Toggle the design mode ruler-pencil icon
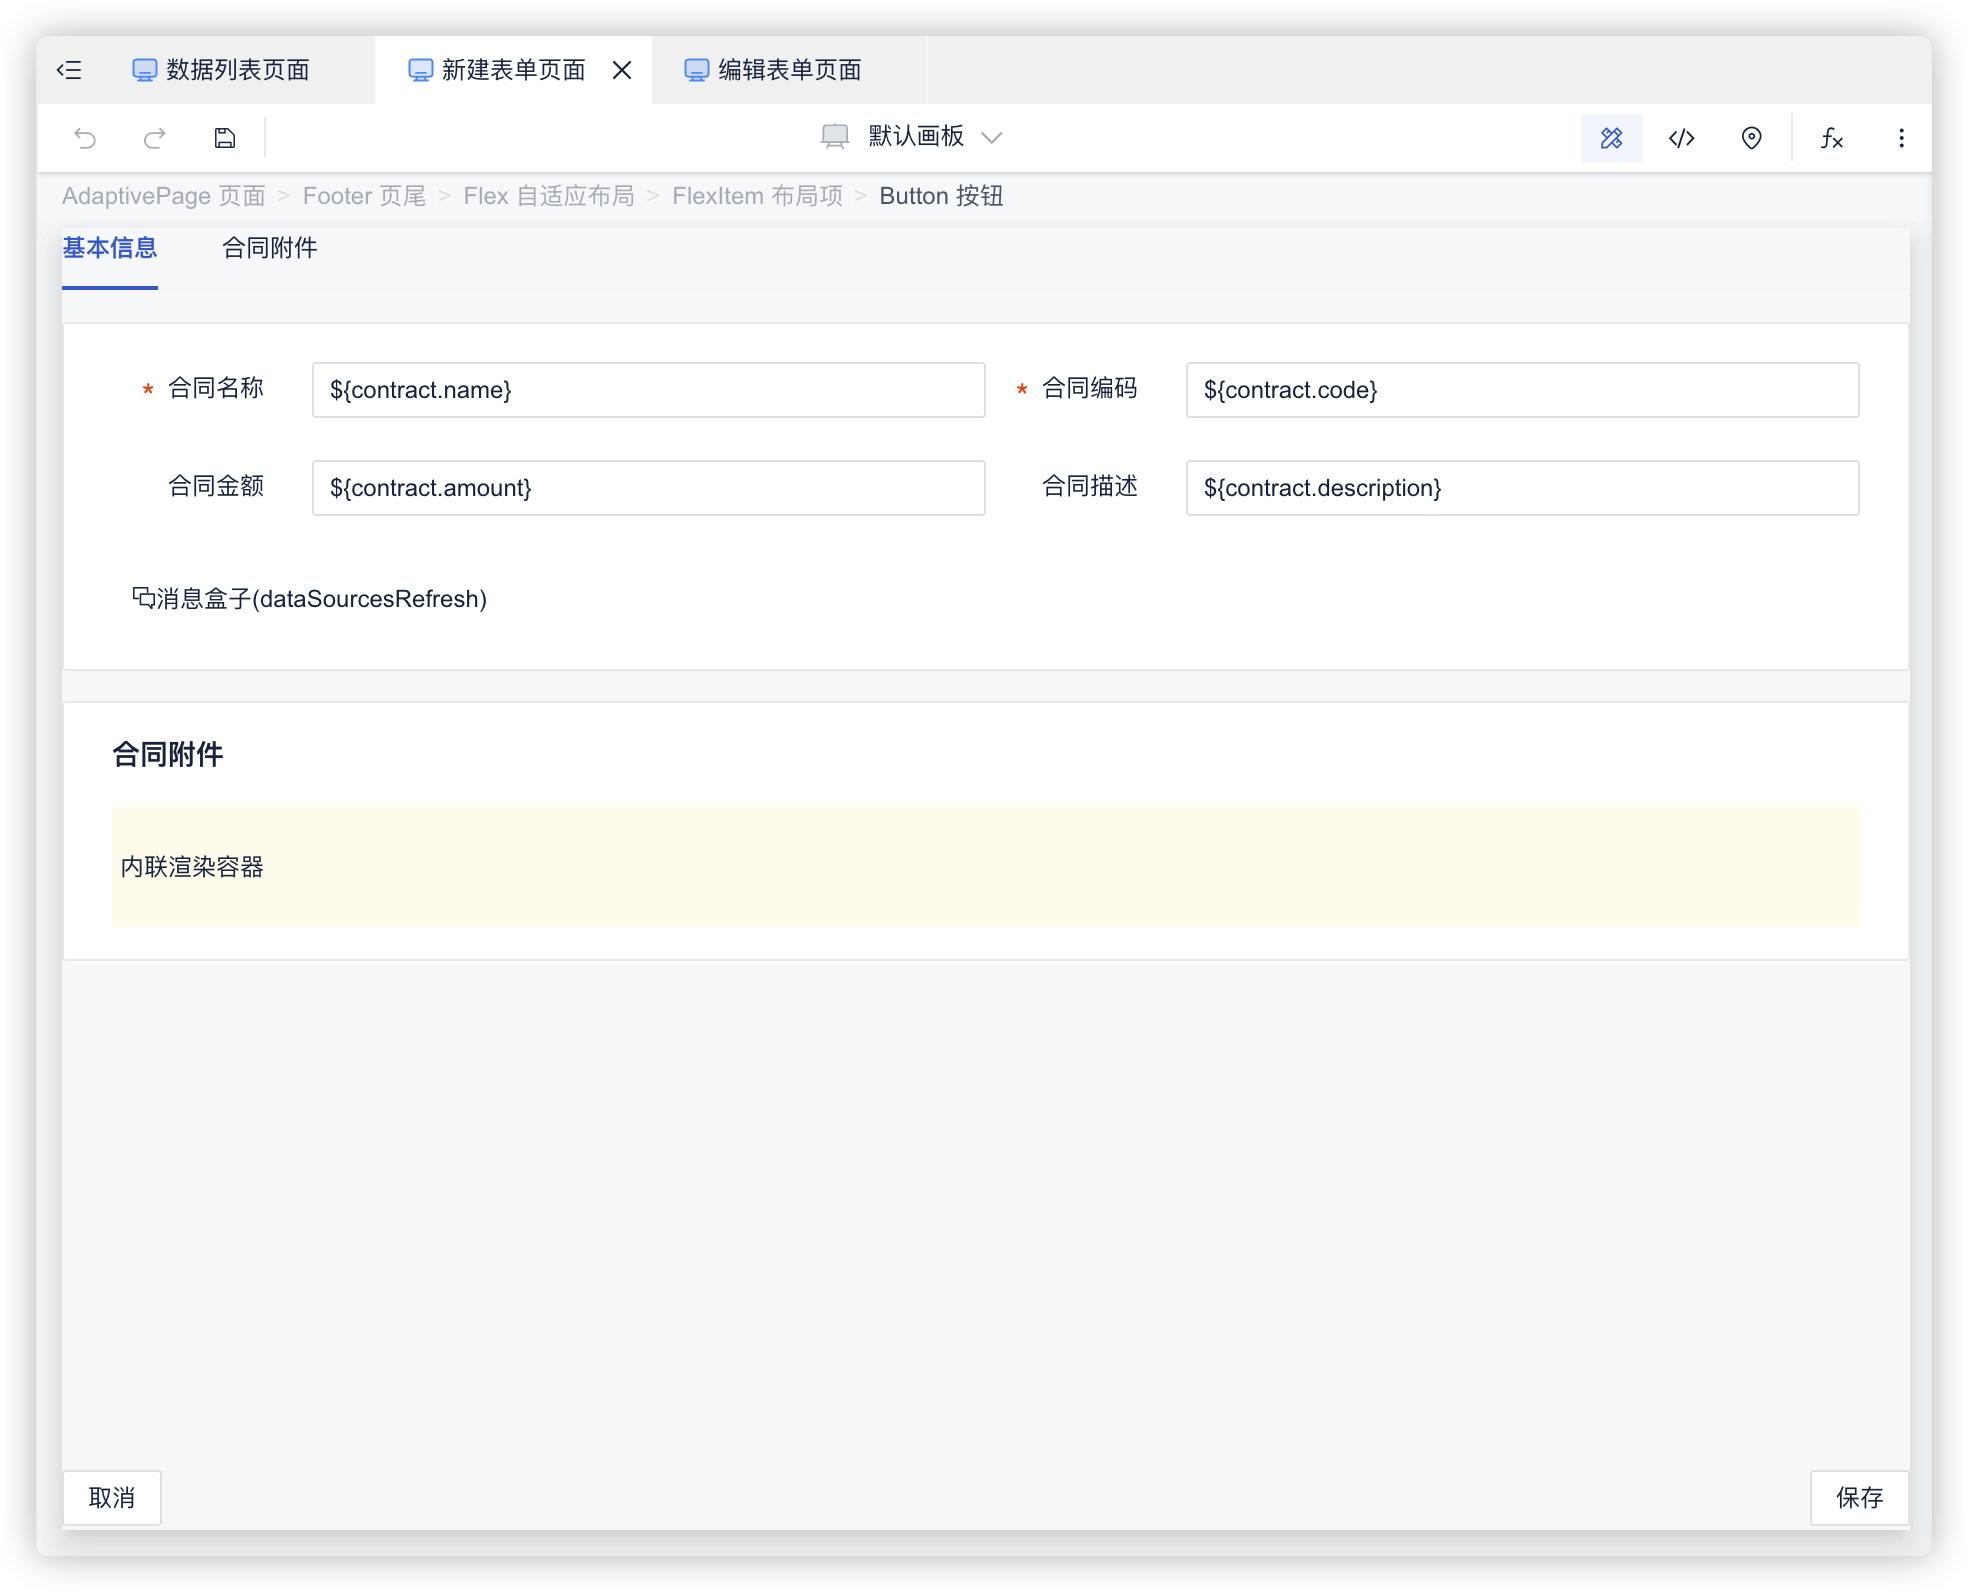 click(x=1611, y=138)
